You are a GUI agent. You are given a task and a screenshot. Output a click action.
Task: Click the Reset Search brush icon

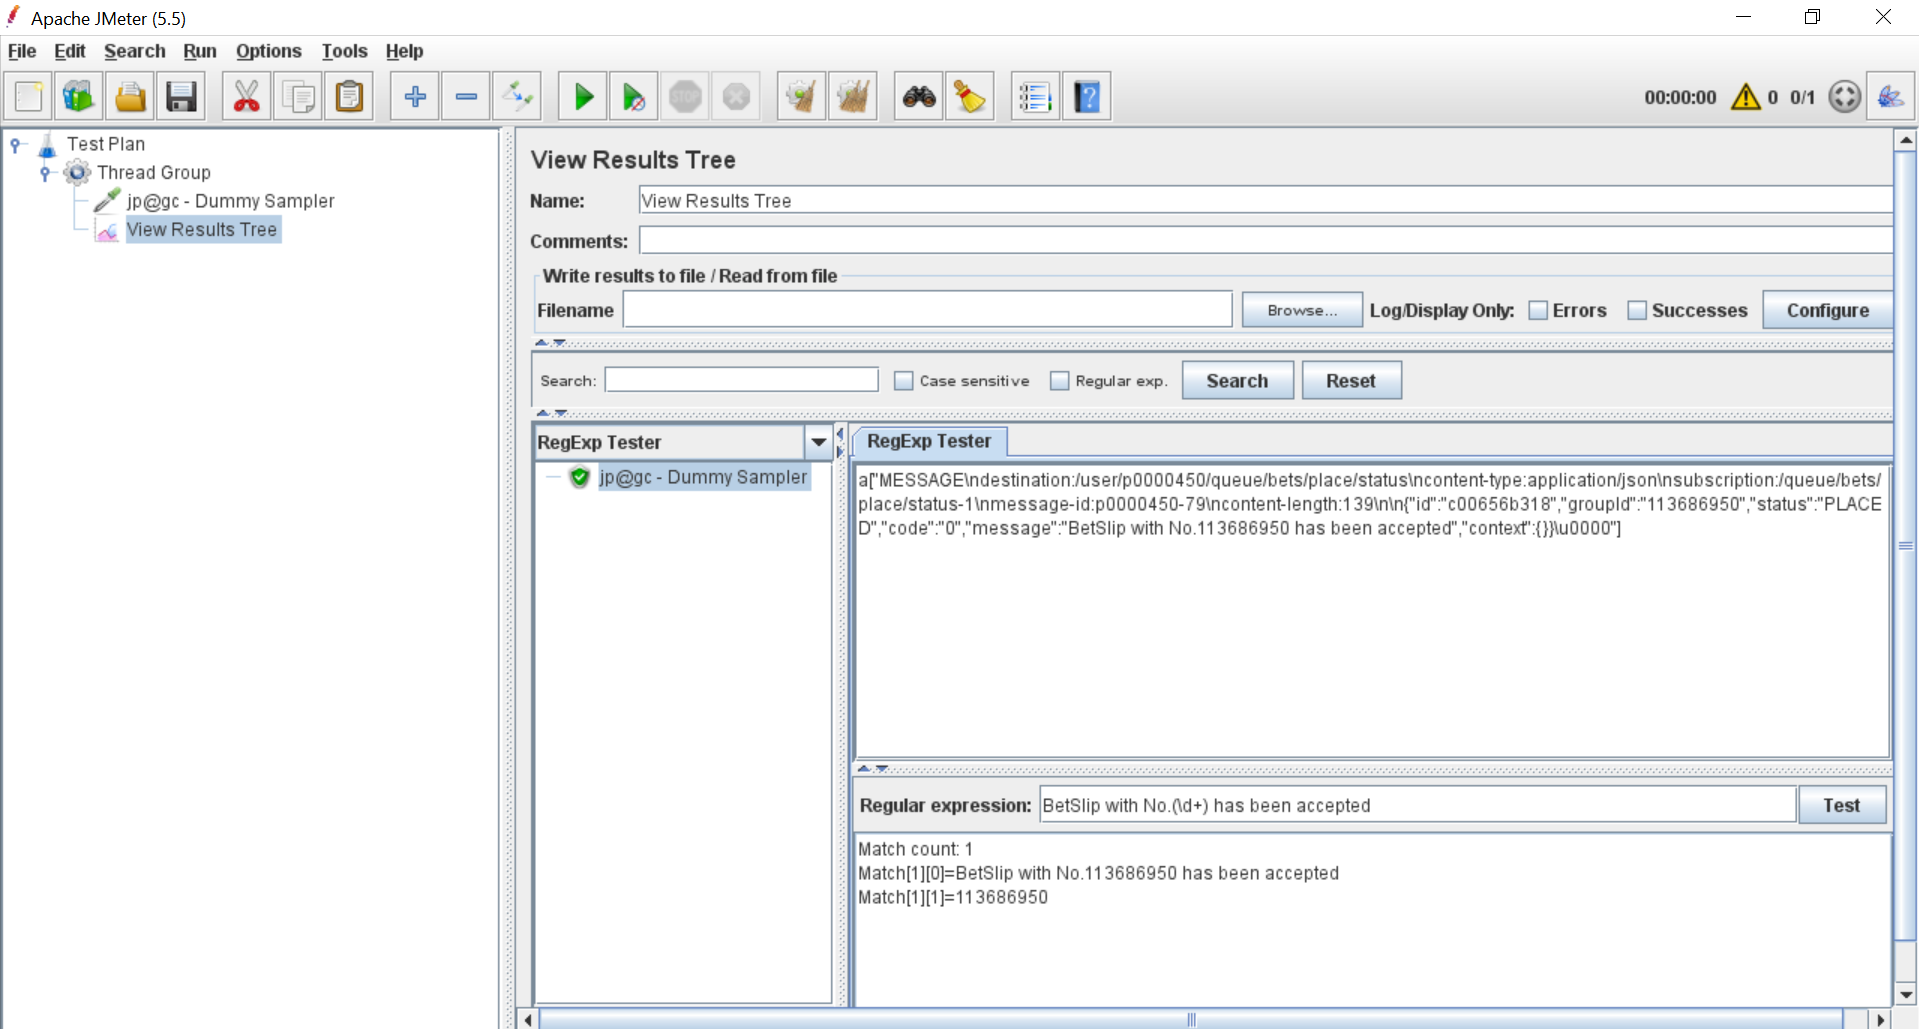click(x=970, y=97)
